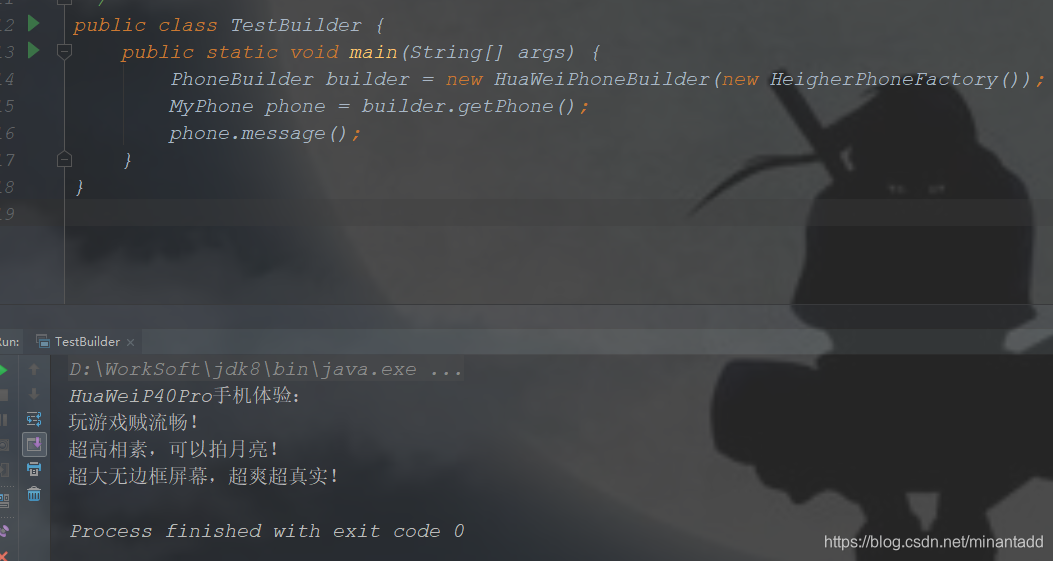The height and width of the screenshot is (561, 1053).
Task: Close the TestBuilder run tab
Action: tap(130, 342)
